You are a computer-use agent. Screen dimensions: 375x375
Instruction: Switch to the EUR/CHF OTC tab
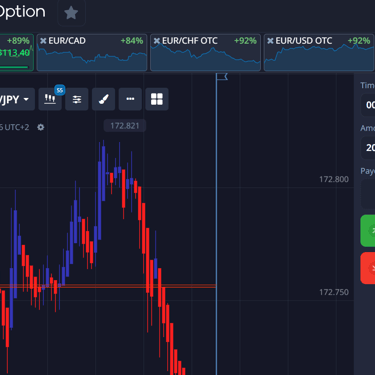(205, 52)
